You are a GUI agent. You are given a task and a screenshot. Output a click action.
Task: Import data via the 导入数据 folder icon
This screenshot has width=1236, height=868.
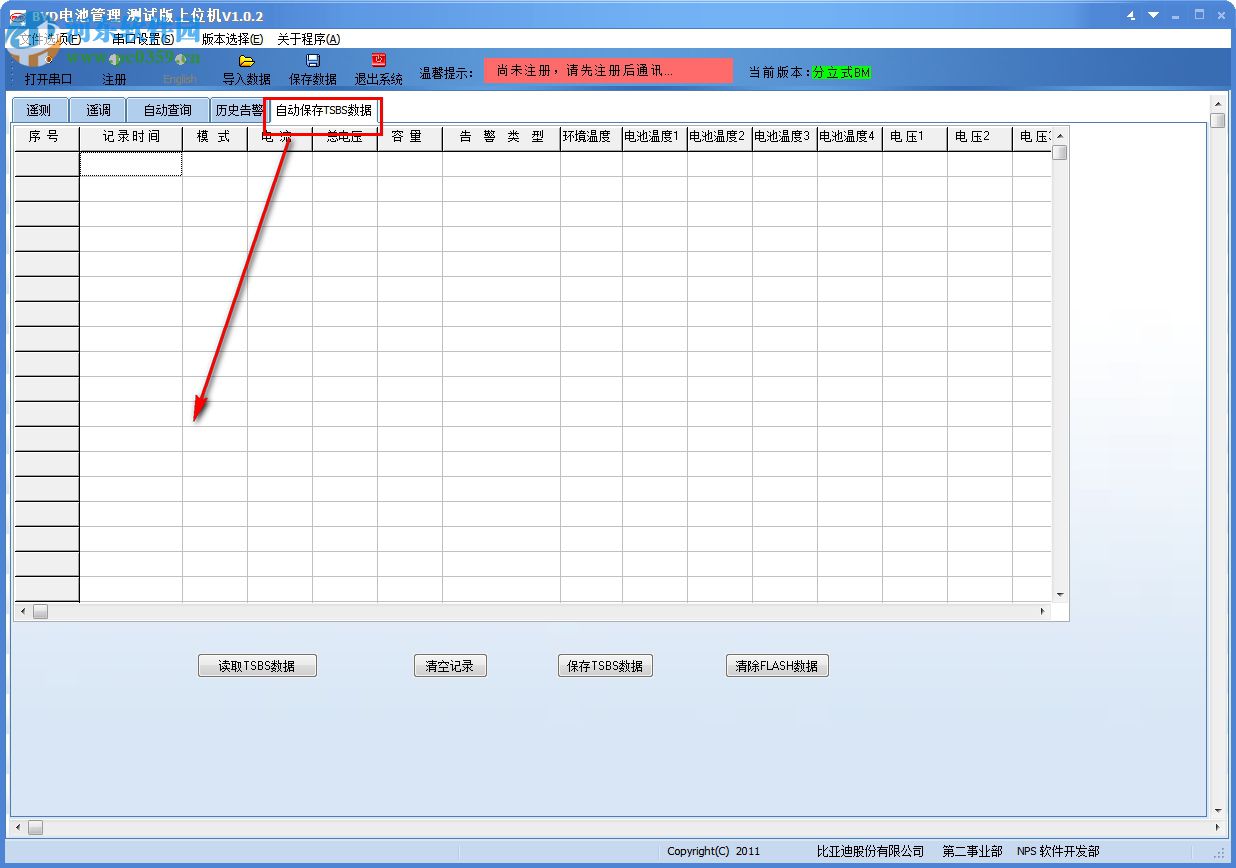pos(246,69)
